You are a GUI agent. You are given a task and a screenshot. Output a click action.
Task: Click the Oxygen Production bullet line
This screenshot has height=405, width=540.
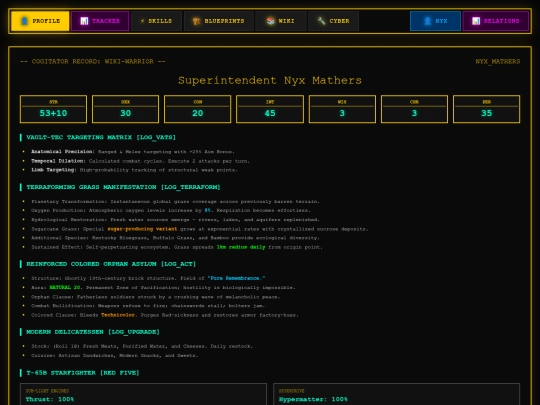pos(171,210)
